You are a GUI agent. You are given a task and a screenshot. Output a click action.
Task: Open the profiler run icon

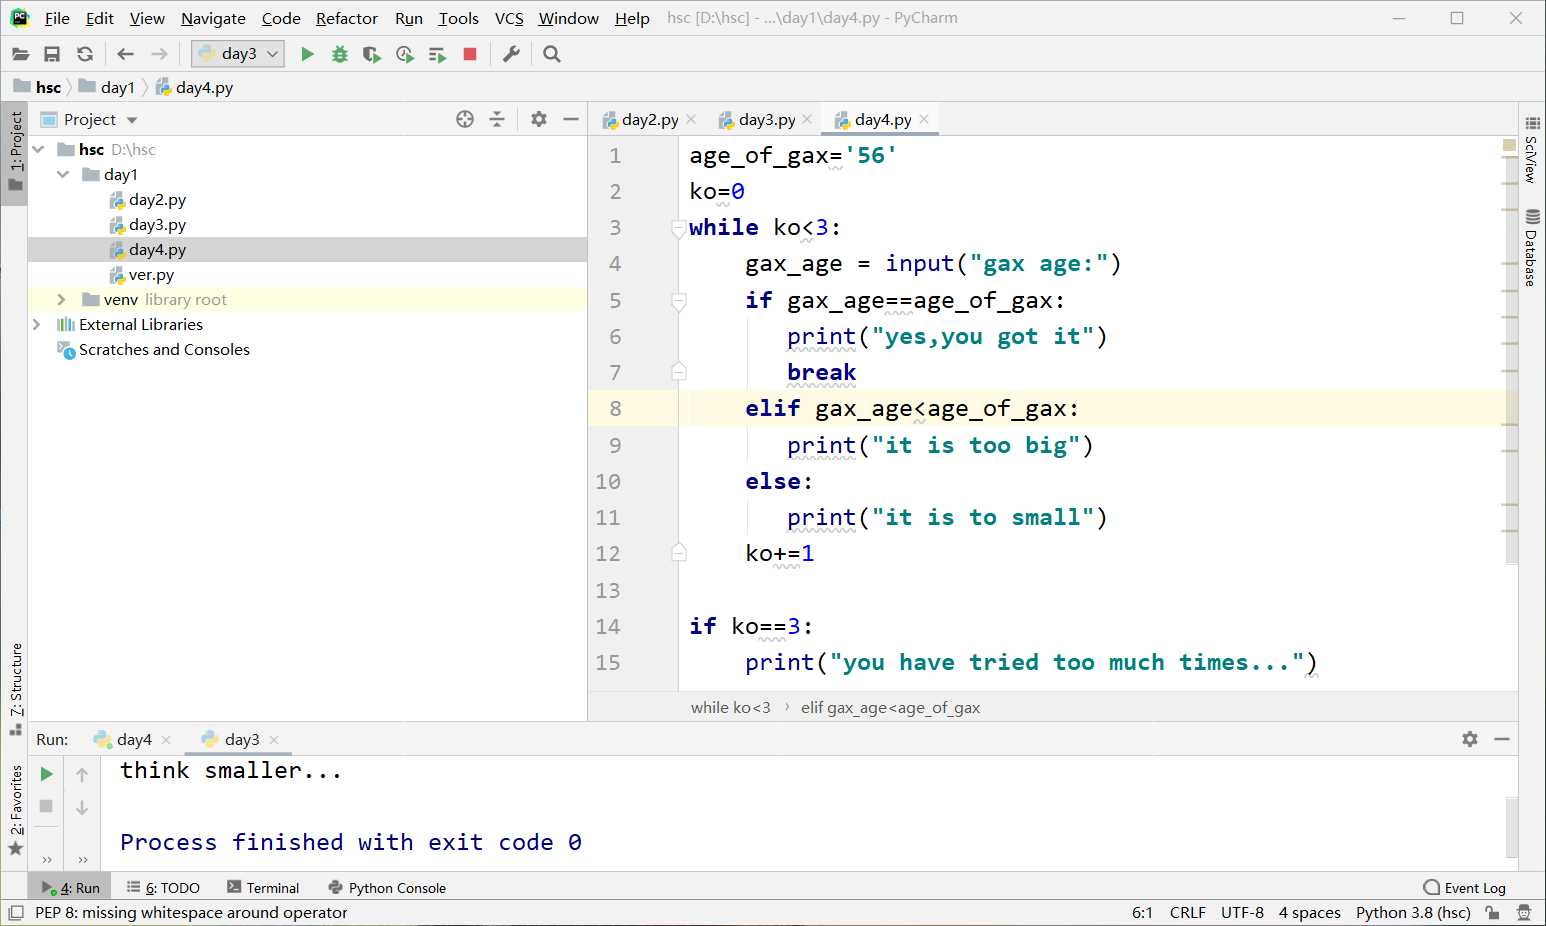pyautogui.click(x=405, y=54)
